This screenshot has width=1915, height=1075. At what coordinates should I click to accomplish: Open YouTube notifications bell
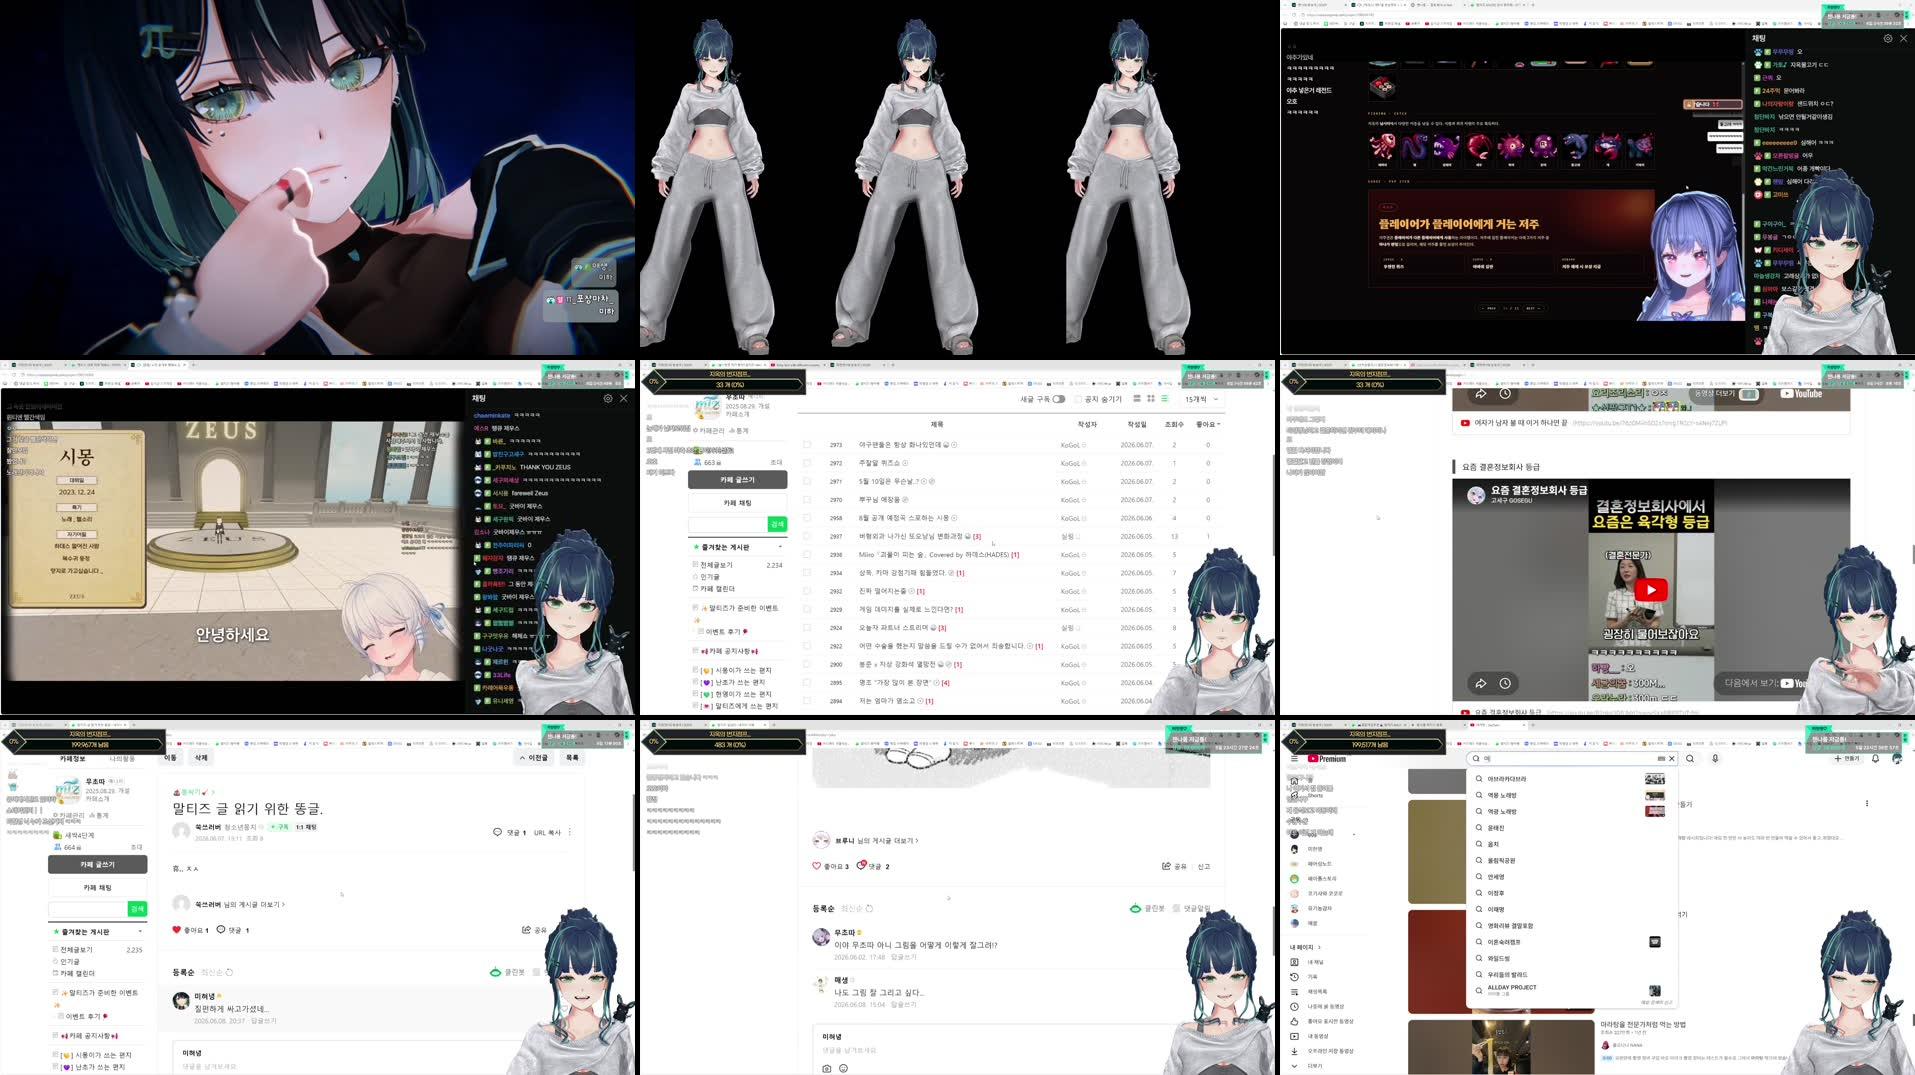[x=1875, y=759]
